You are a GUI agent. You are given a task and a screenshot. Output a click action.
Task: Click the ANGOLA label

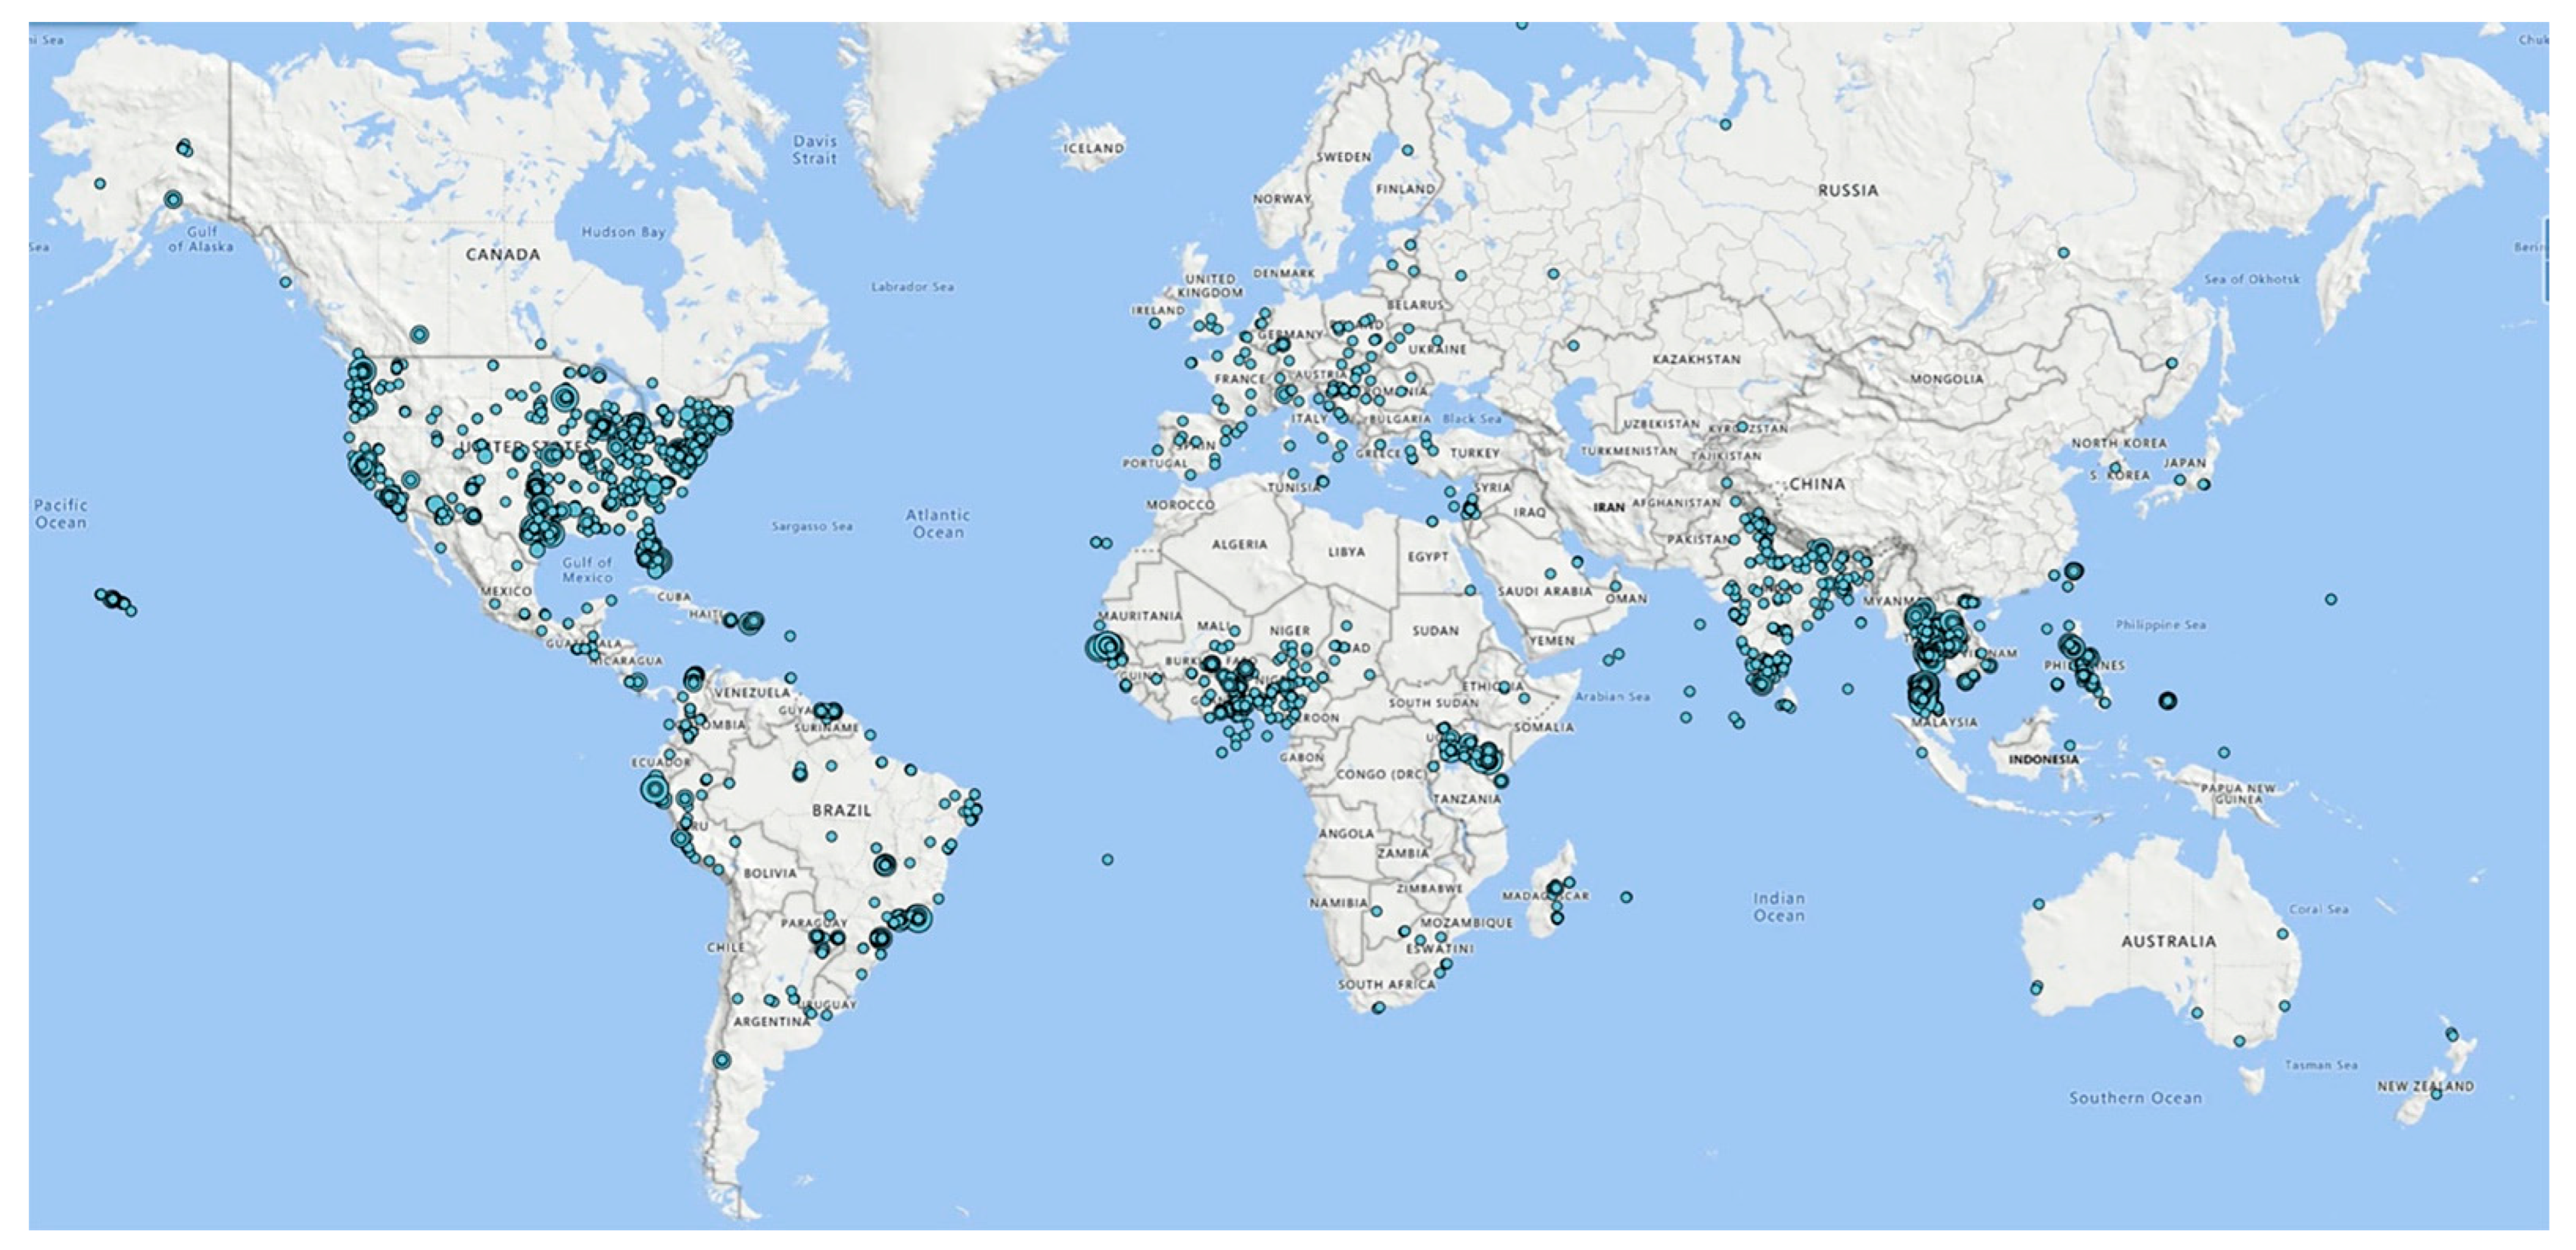1346,833
